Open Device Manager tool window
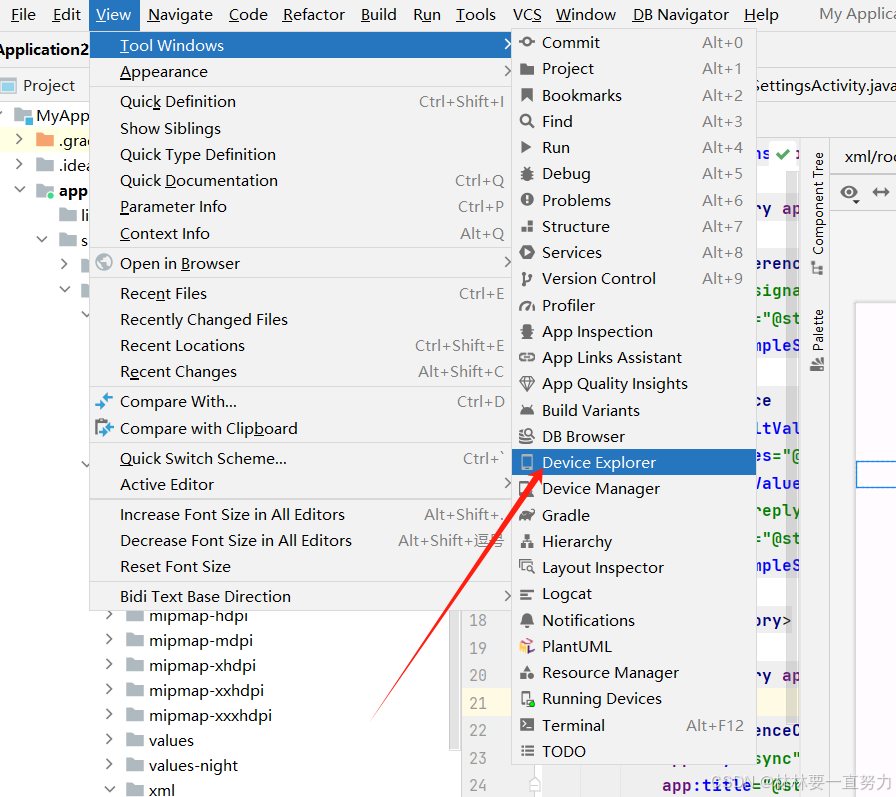Screen dimensions: 896x797 tap(634, 488)
